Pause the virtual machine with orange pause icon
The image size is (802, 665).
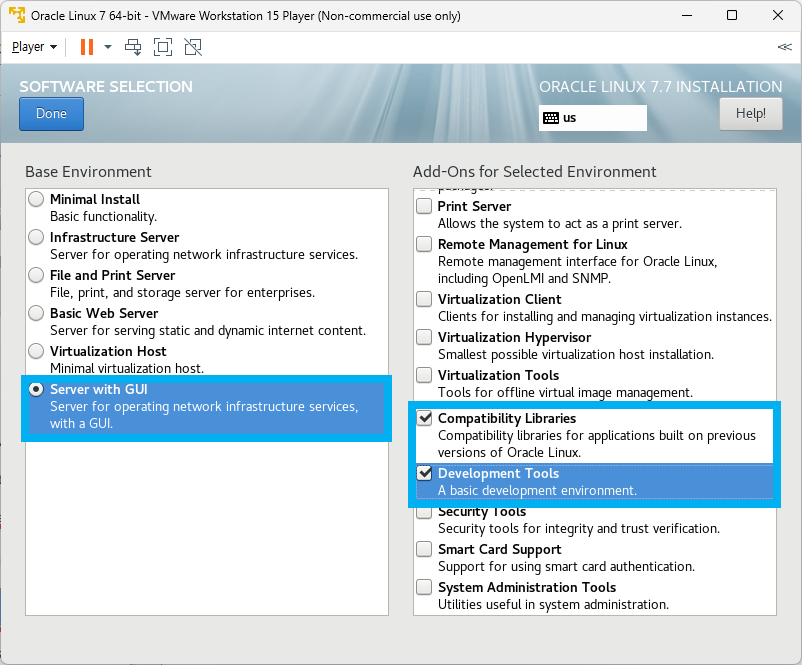[87, 47]
